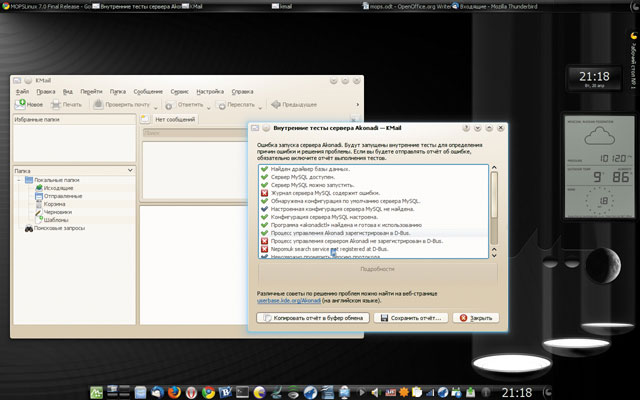Click the test list vertical scrollbar thumb
The image size is (640, 400).
(494, 195)
